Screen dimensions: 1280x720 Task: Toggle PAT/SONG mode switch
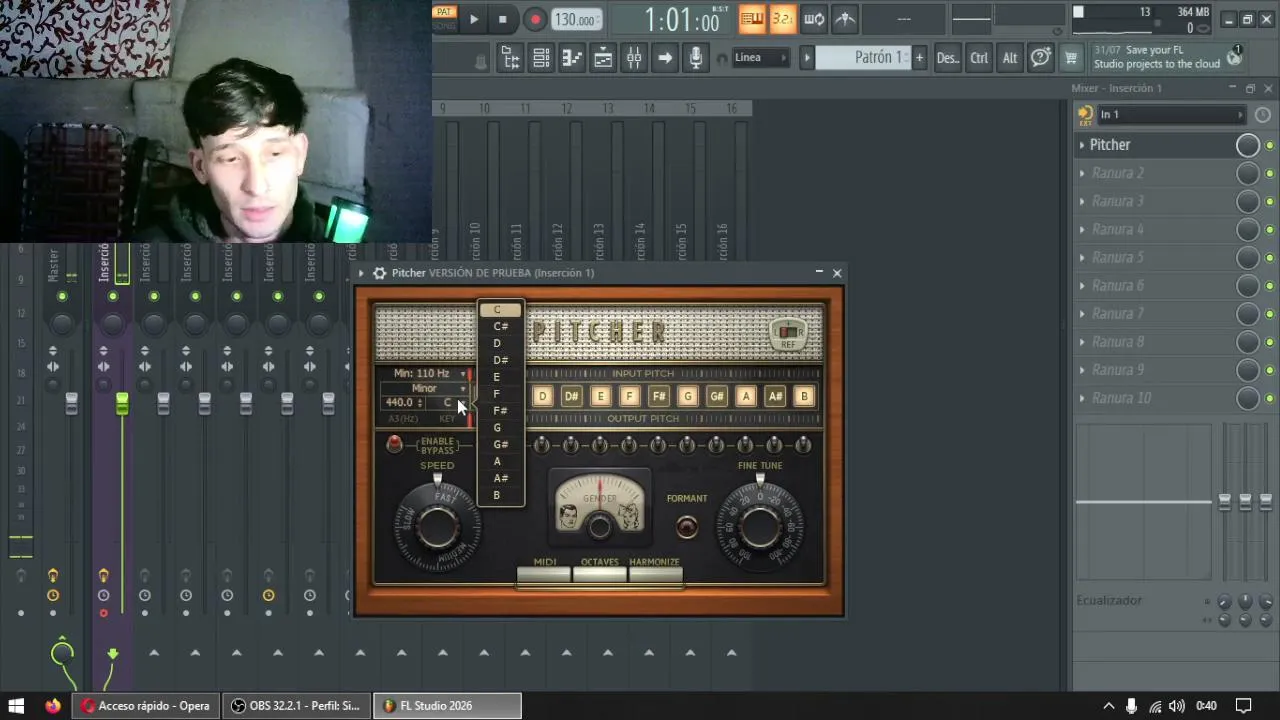coord(444,18)
